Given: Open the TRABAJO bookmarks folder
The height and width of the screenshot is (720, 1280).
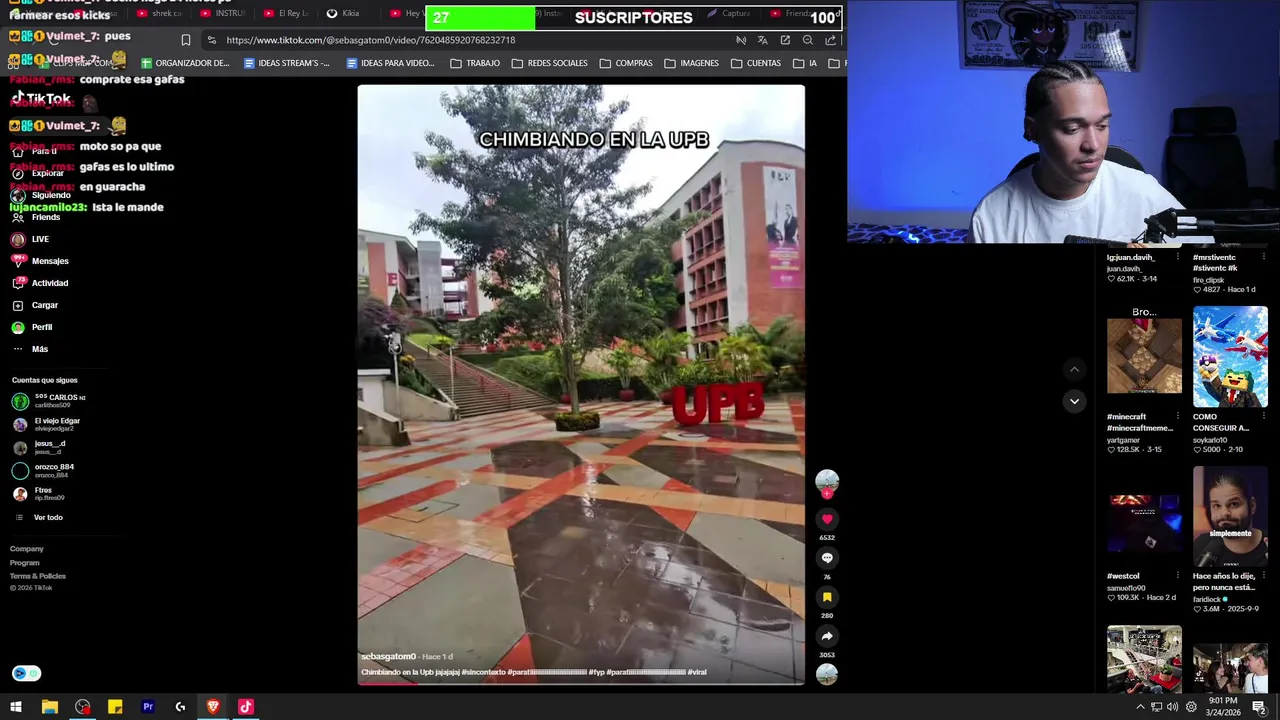Looking at the screenshot, I should (475, 63).
